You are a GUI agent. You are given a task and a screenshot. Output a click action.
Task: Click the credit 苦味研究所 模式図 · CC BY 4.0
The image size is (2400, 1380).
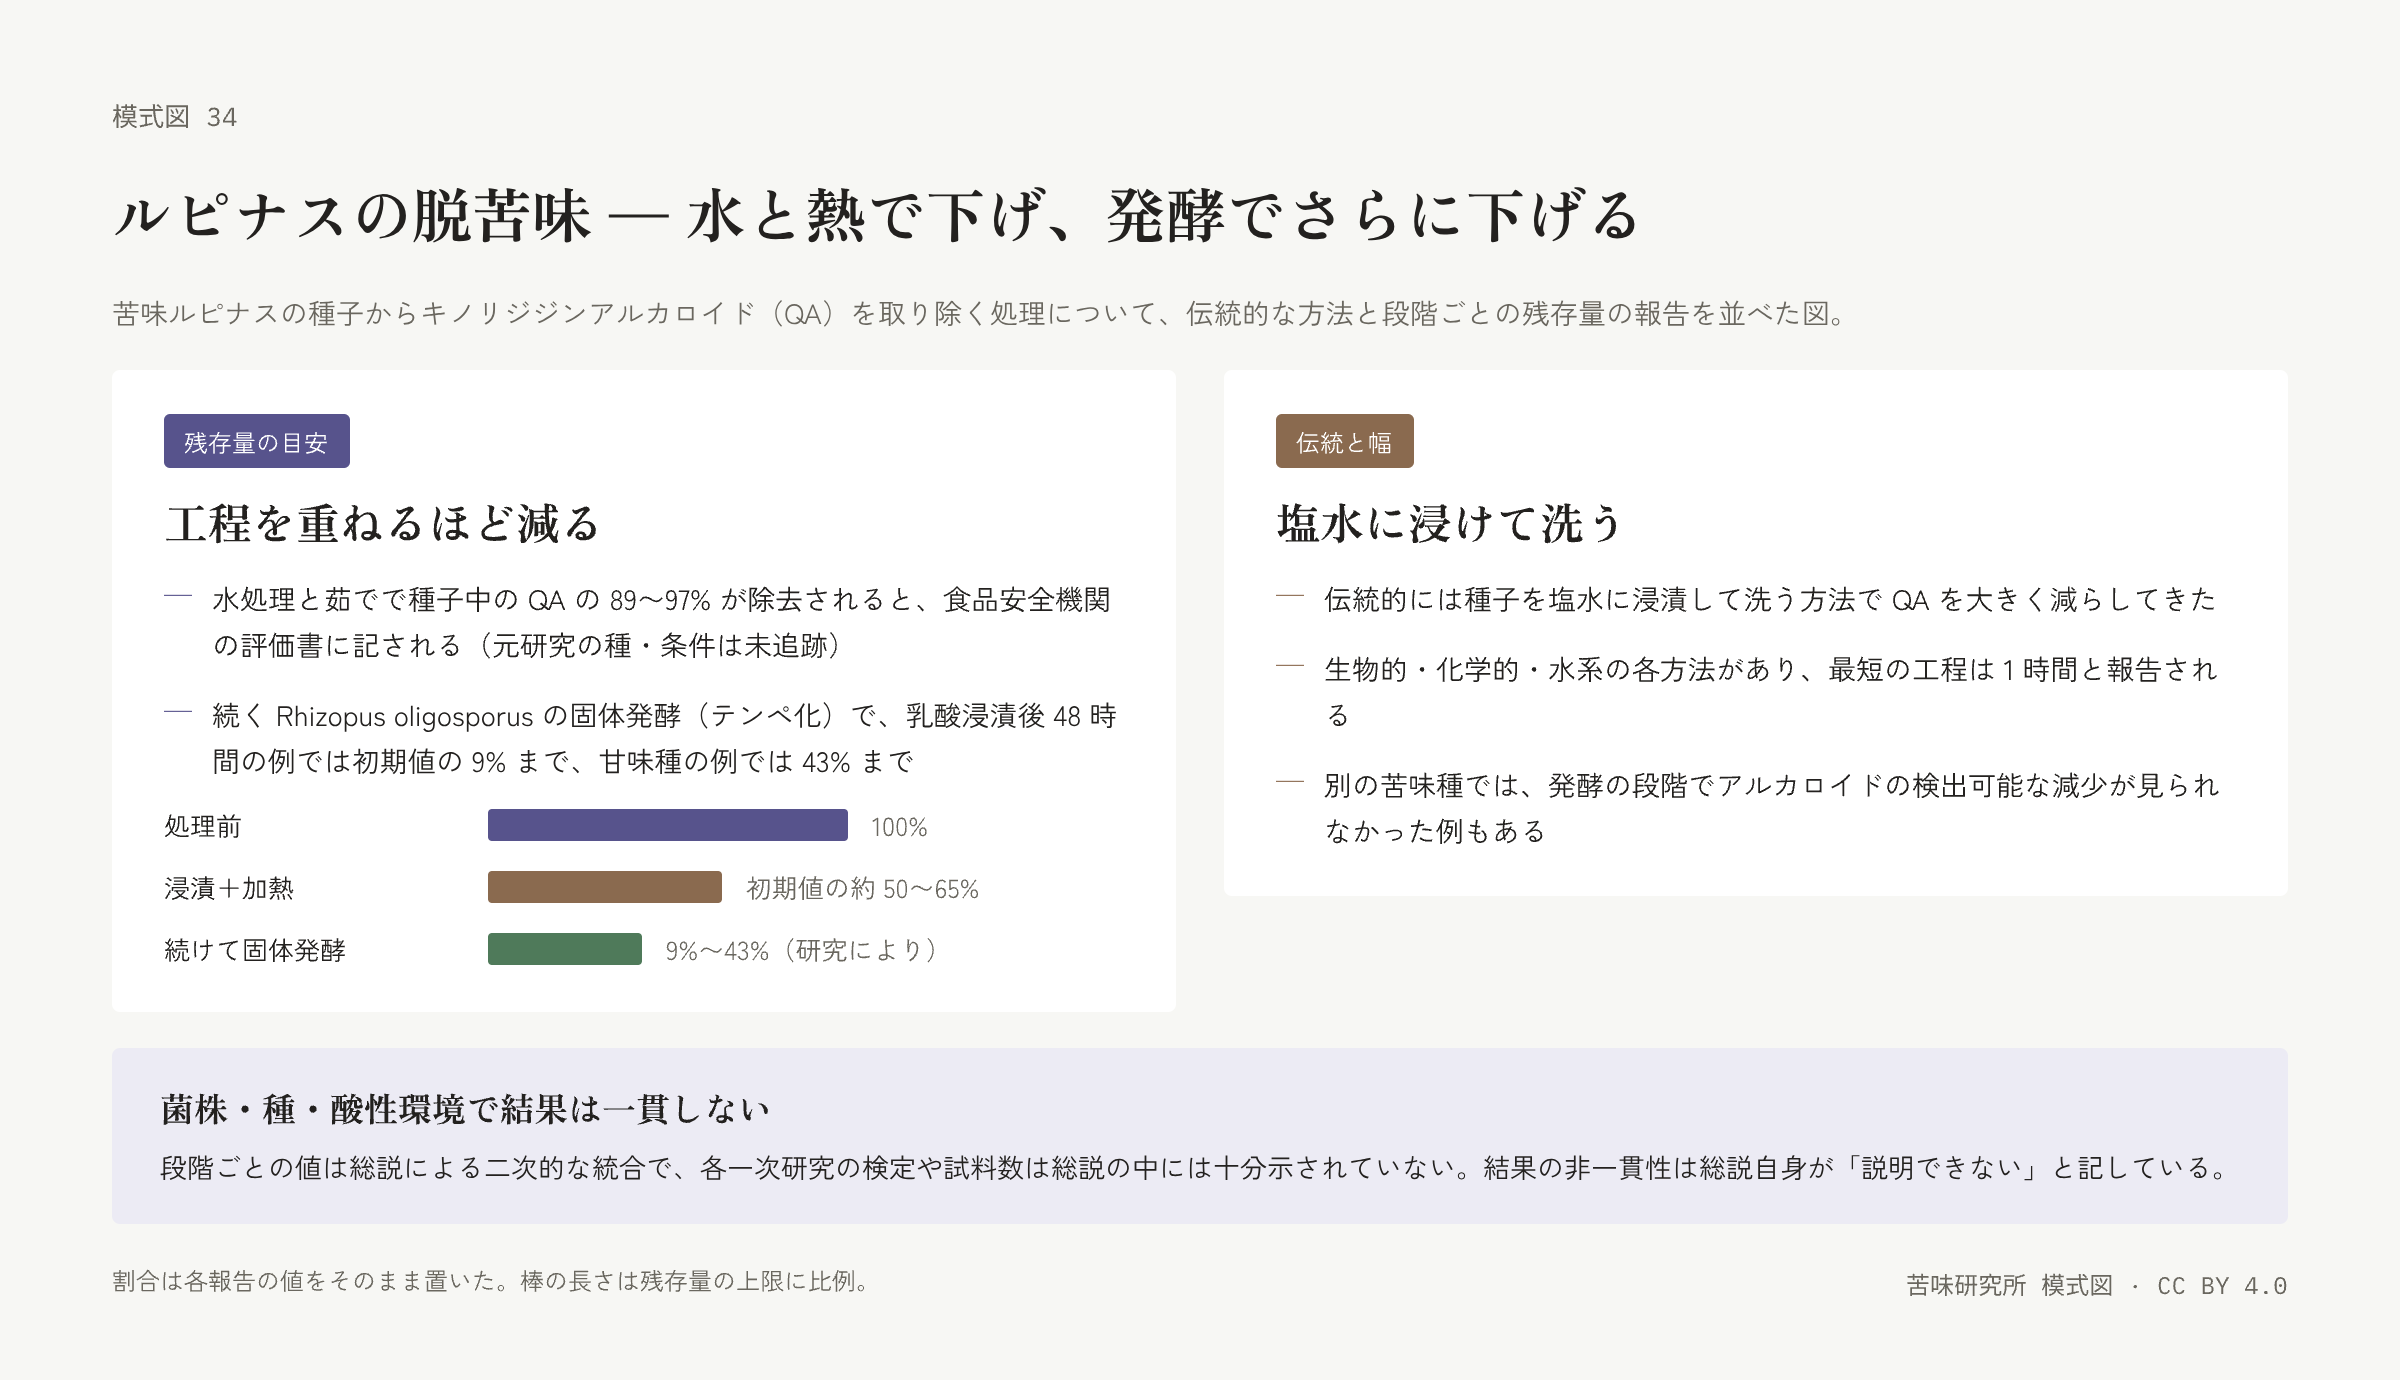point(2097,1286)
